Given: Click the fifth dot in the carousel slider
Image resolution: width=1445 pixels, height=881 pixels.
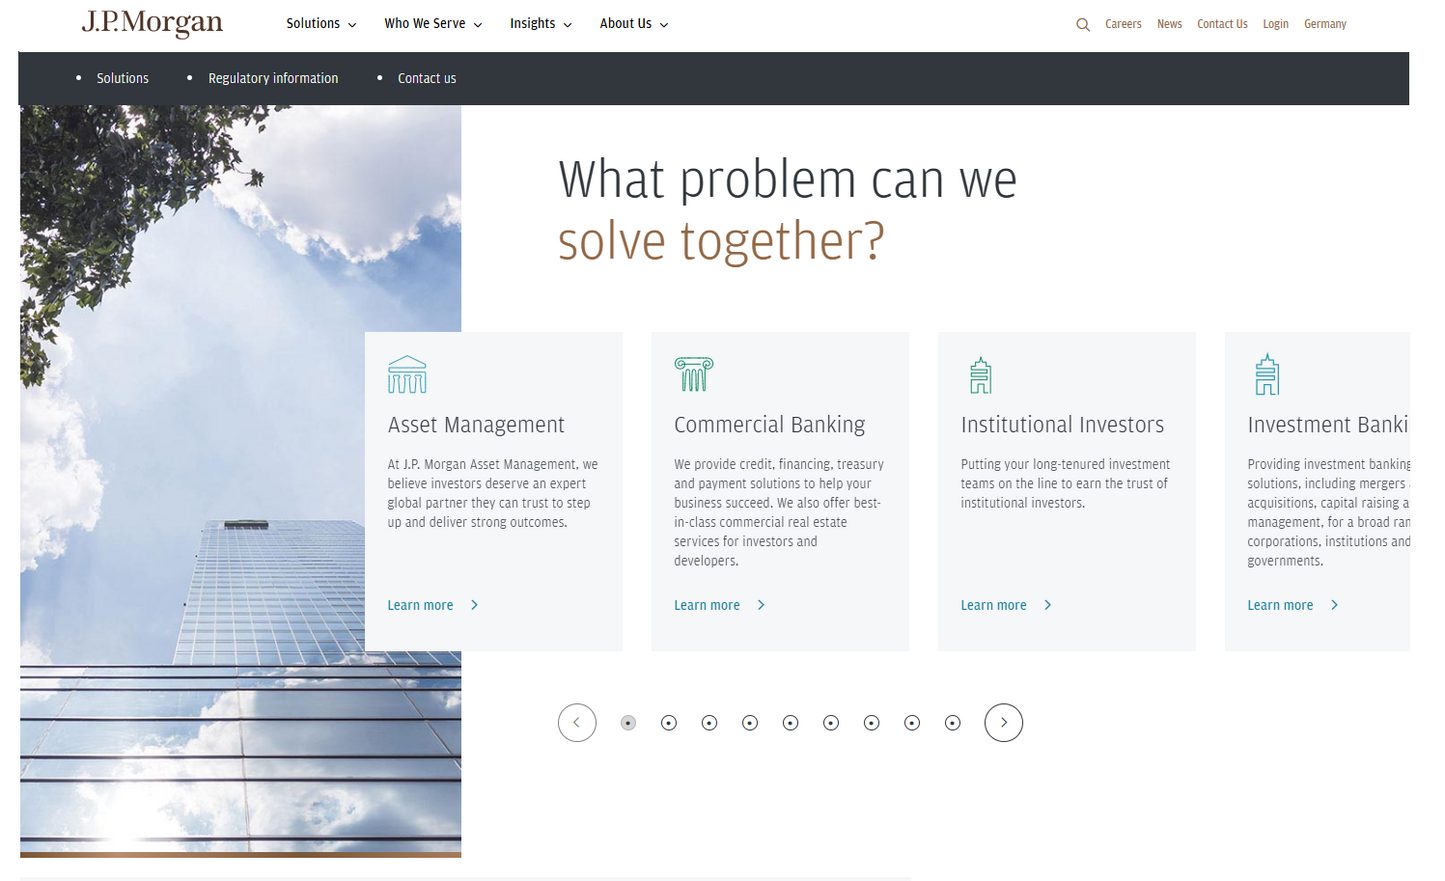Looking at the screenshot, I should [x=791, y=722].
